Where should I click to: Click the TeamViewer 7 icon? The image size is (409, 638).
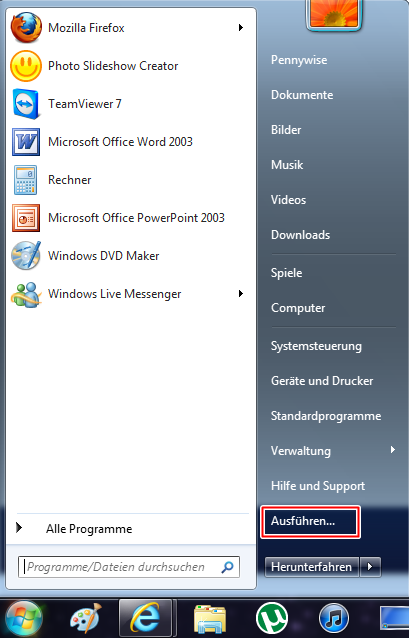point(26,104)
